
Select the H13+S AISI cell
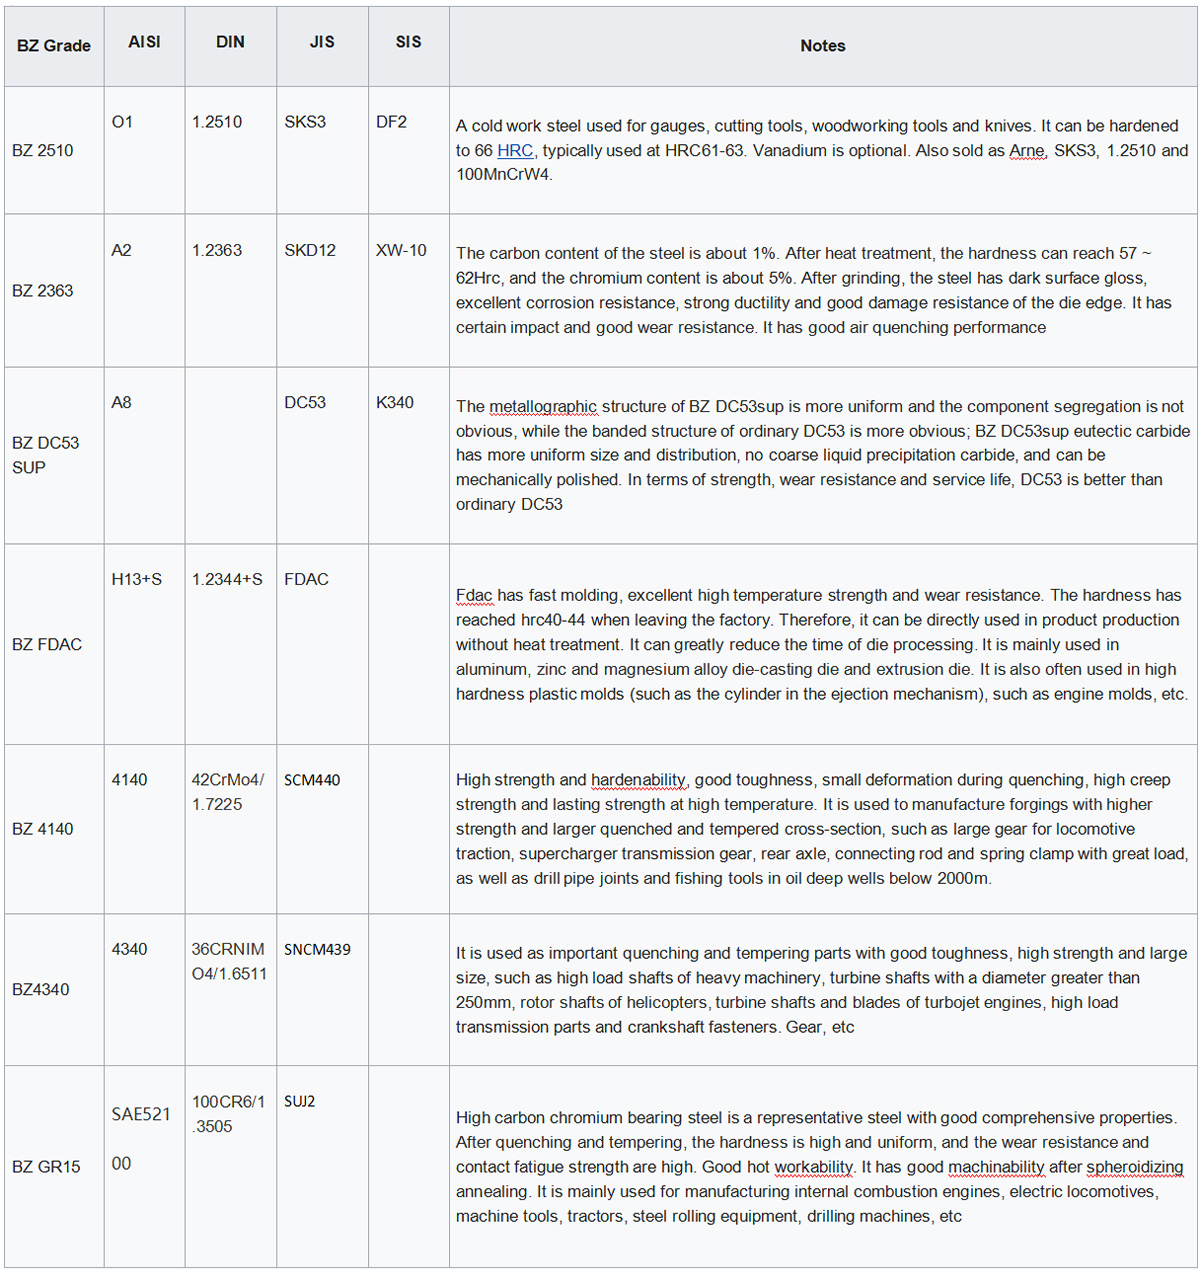point(137,580)
